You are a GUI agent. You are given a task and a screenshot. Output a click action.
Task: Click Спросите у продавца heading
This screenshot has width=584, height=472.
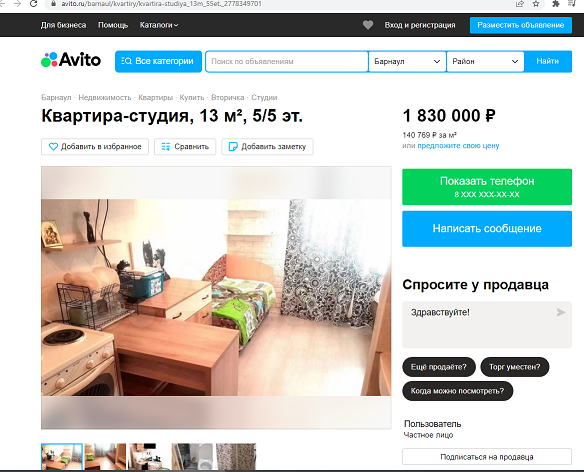click(476, 285)
